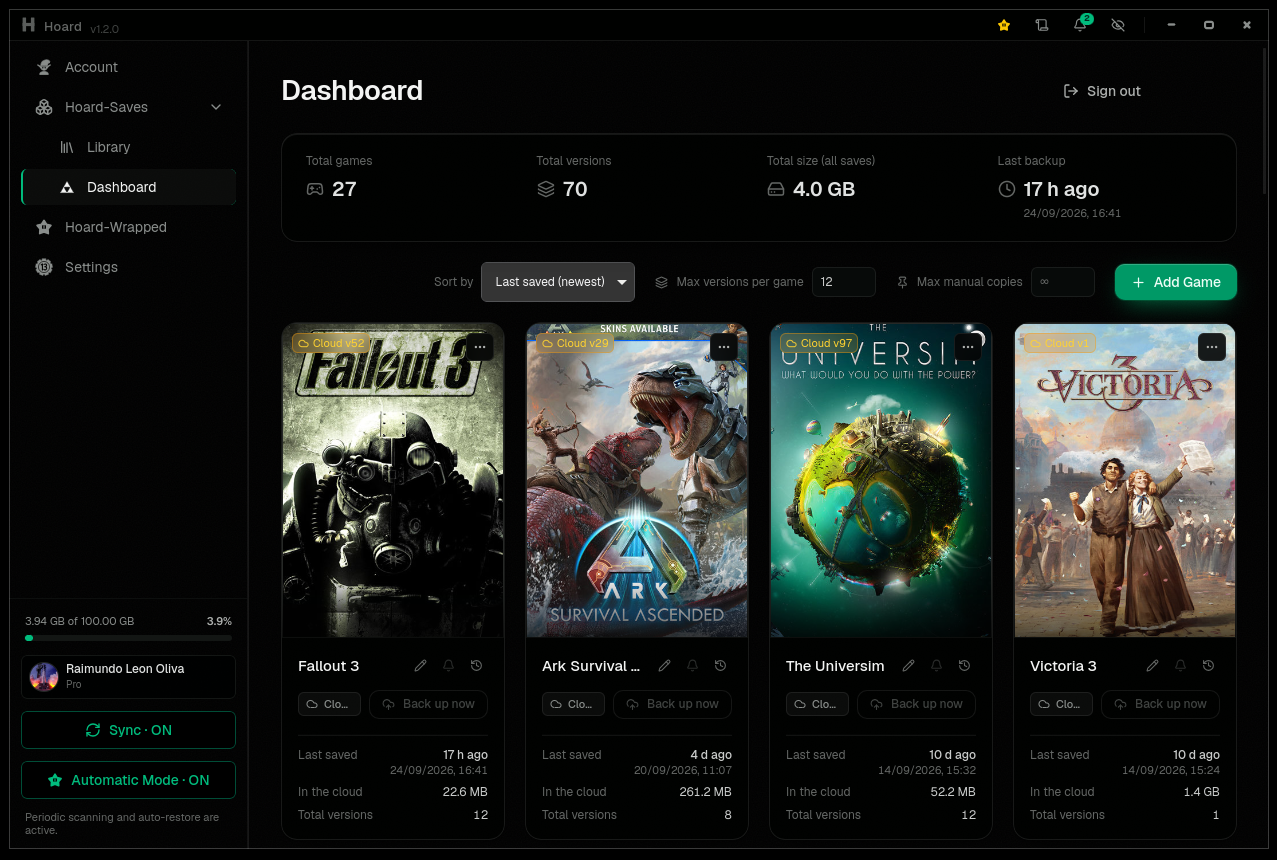The height and width of the screenshot is (860, 1277).
Task: Open version history icon for Ark Survival
Action: pyautogui.click(x=720, y=666)
